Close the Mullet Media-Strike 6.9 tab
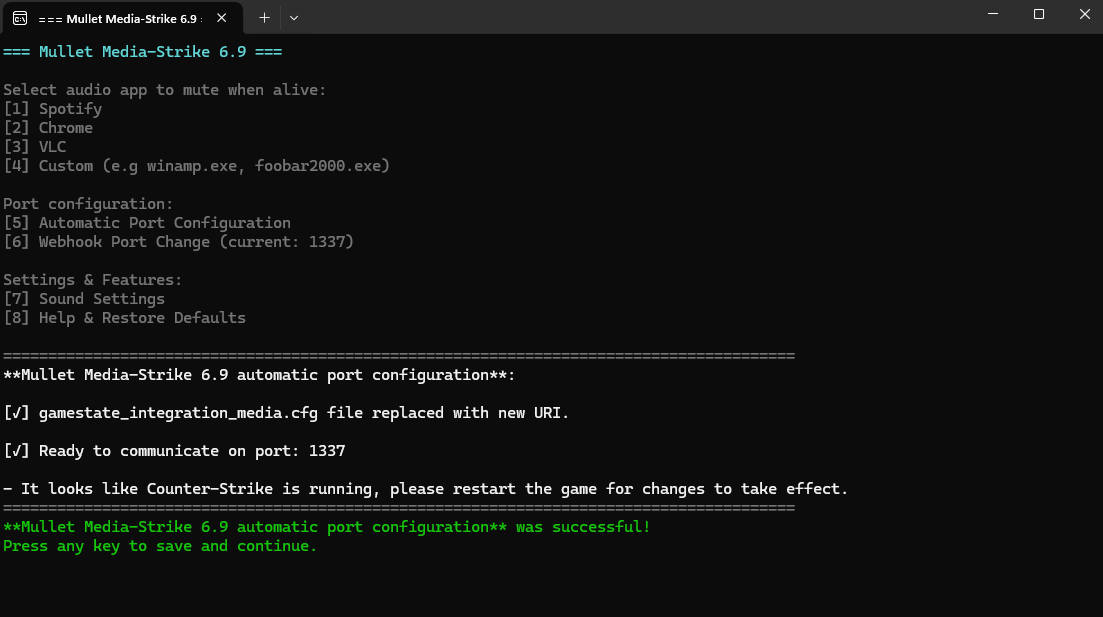Screen dimensions: 1103x617 [222, 18]
